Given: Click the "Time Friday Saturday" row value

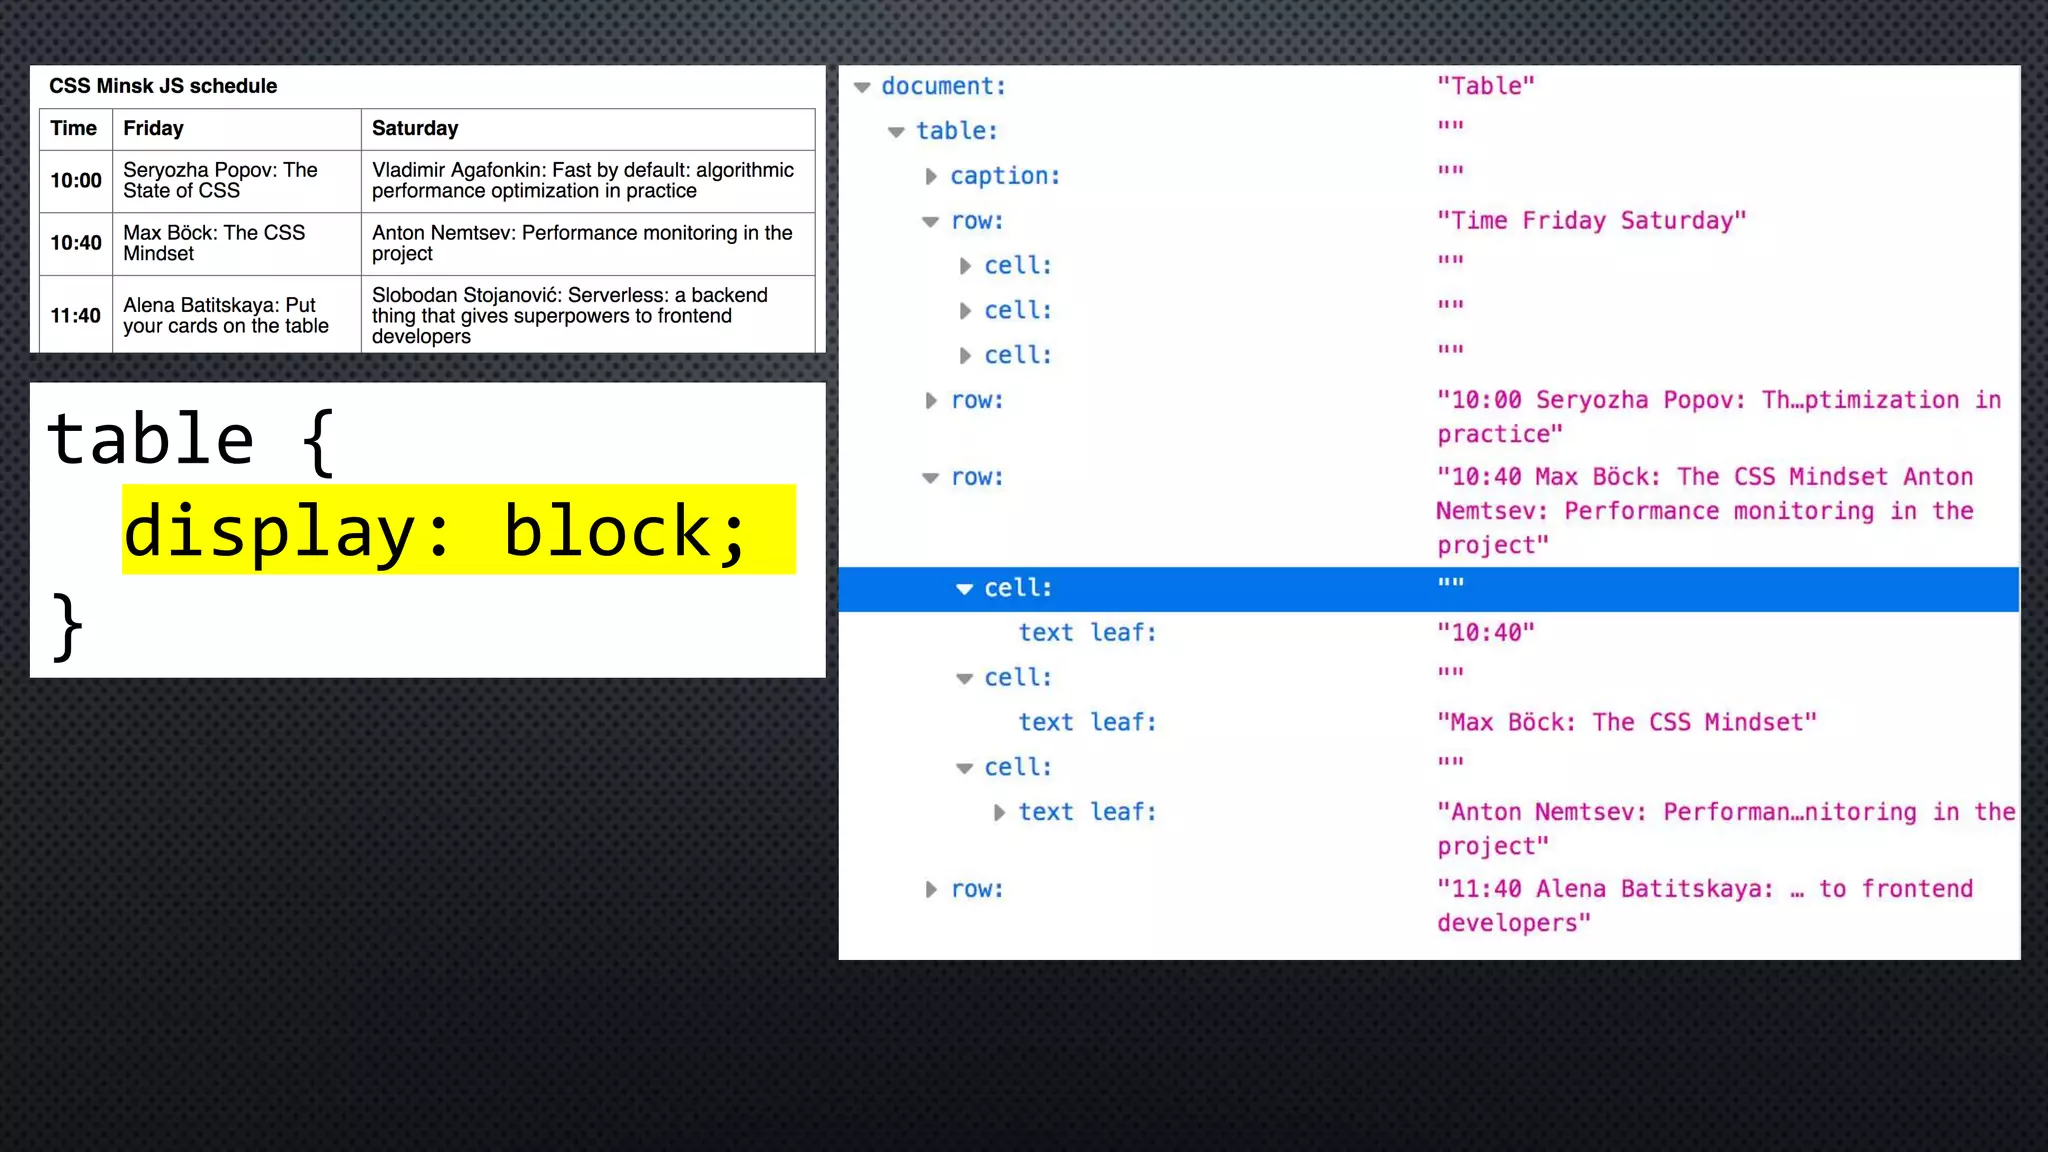Looking at the screenshot, I should [1591, 220].
